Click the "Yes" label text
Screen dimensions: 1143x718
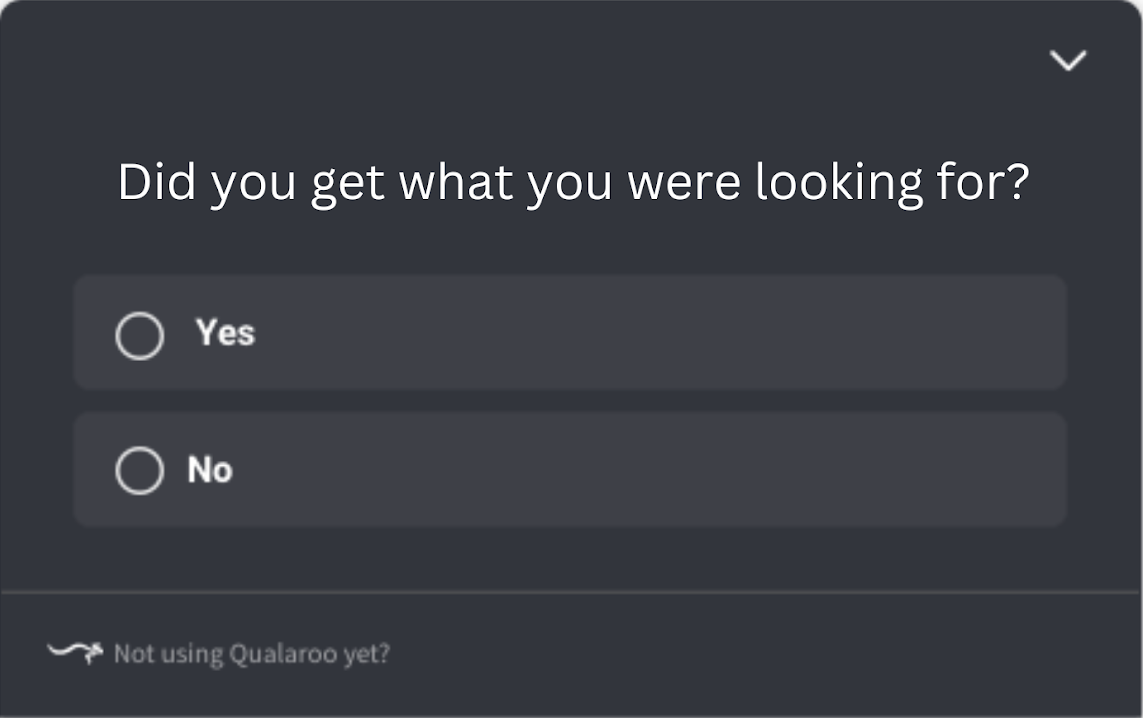coord(225,333)
